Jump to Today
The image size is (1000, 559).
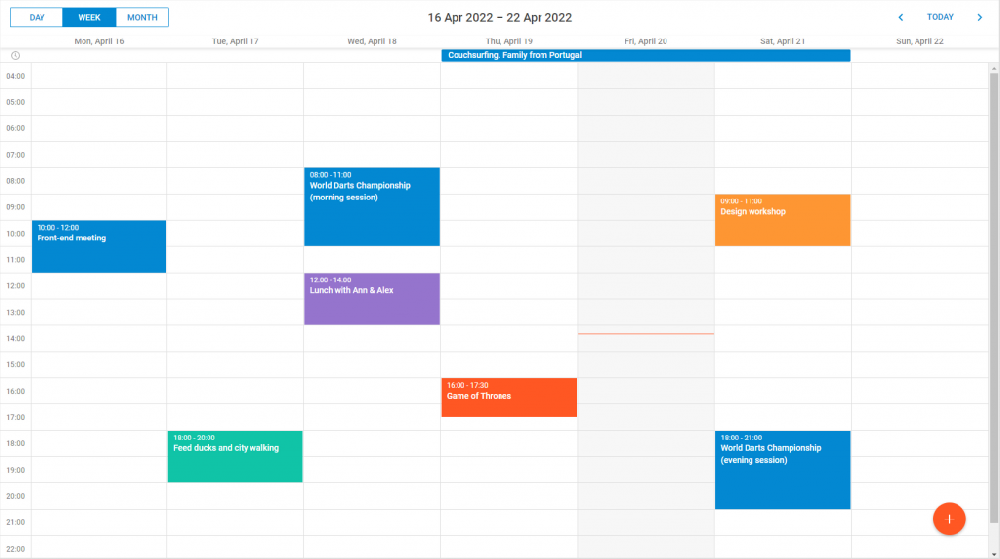[940, 17]
